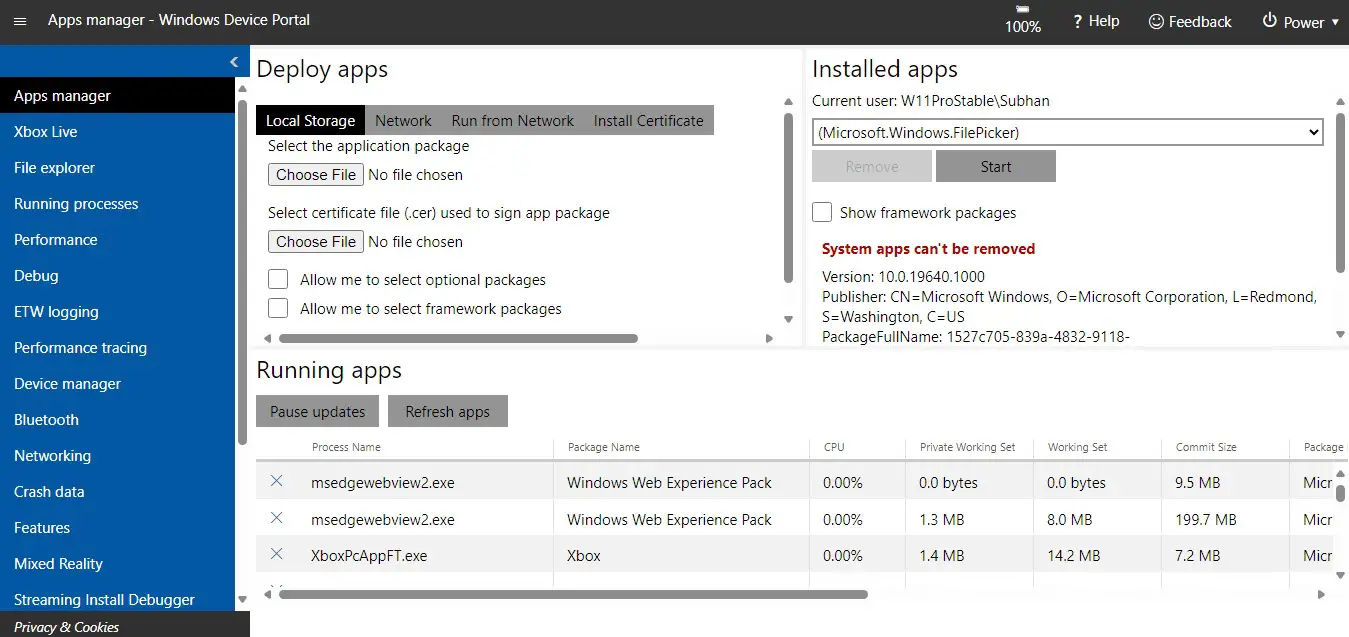Click the Version: 10.0.19640.1000 text
1349x637 pixels.
(x=903, y=276)
